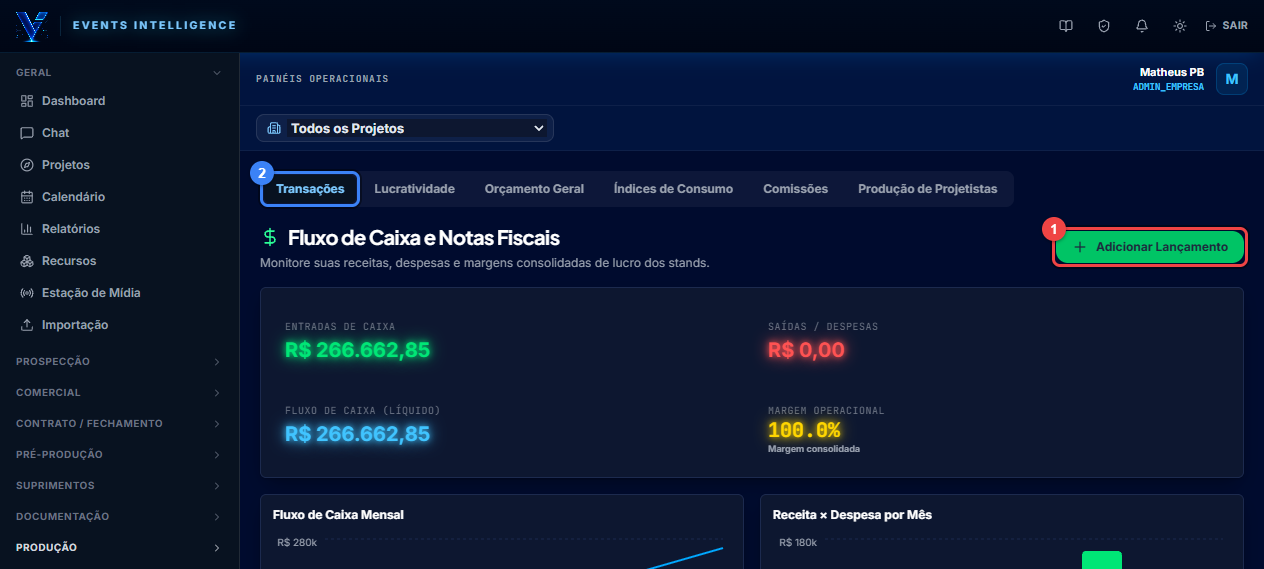Open Estação de Mídia in sidebar
The height and width of the screenshot is (569, 1264).
click(x=120, y=293)
